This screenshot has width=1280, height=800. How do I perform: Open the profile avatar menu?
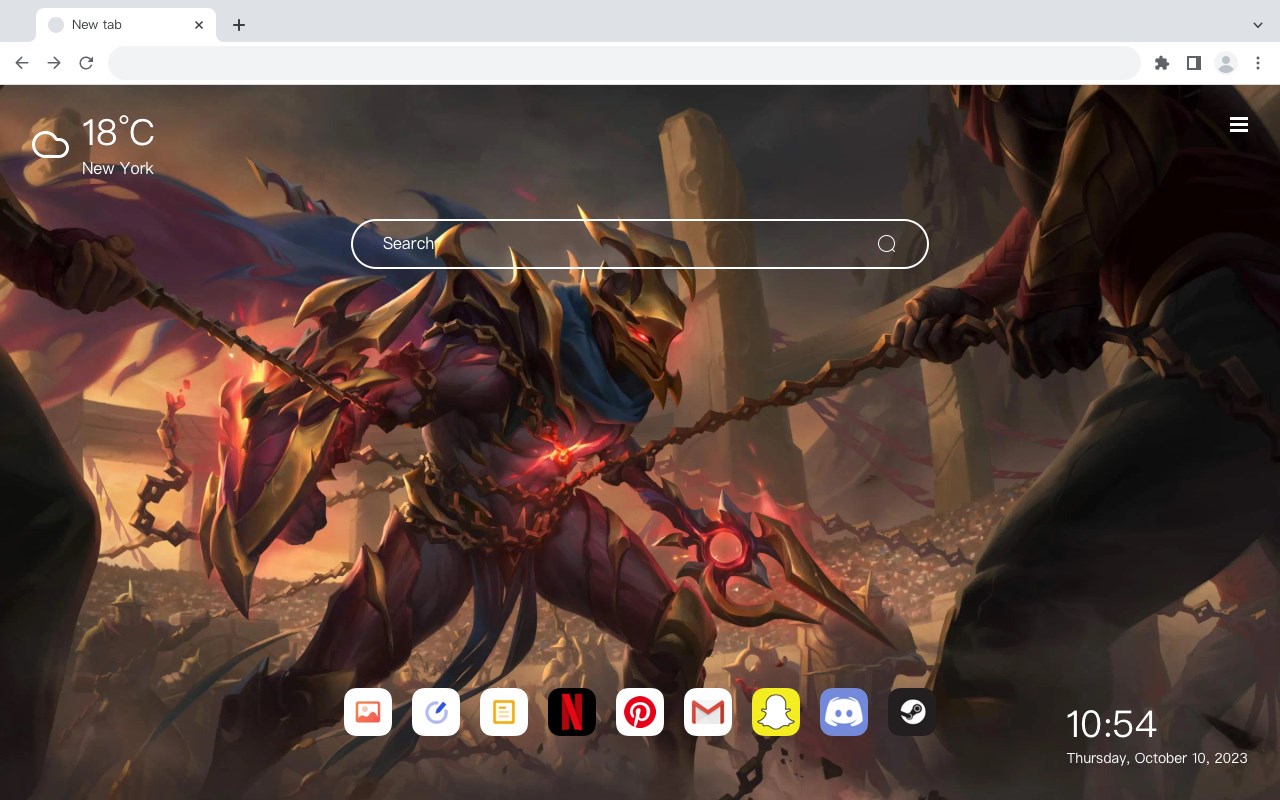[1226, 63]
